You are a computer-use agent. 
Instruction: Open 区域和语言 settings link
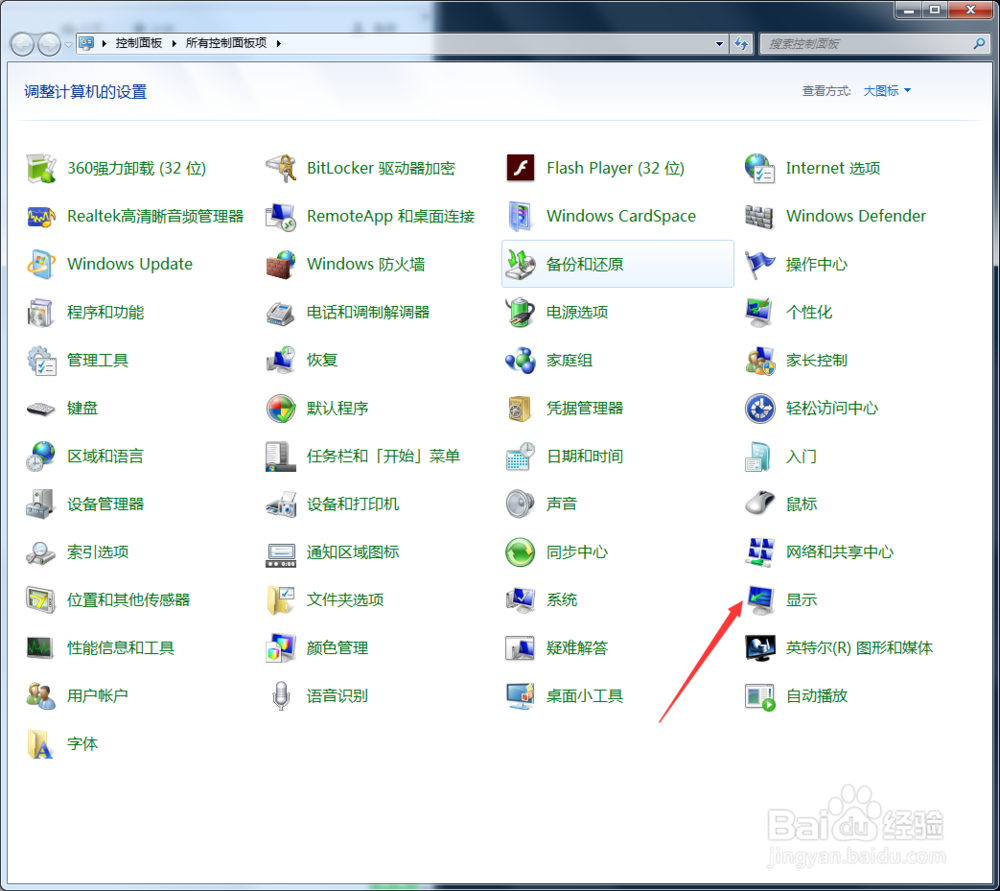click(x=106, y=457)
